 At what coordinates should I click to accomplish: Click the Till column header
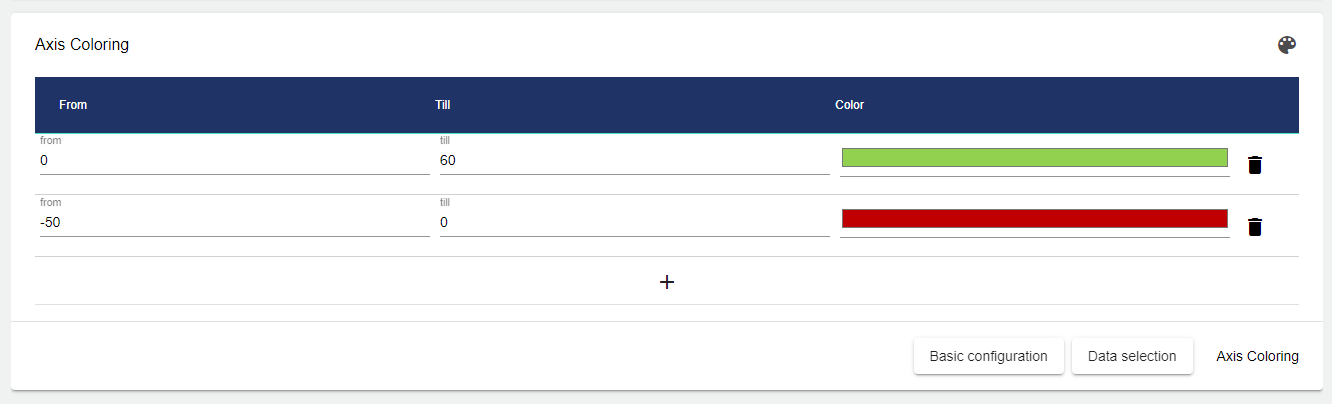click(x=444, y=105)
